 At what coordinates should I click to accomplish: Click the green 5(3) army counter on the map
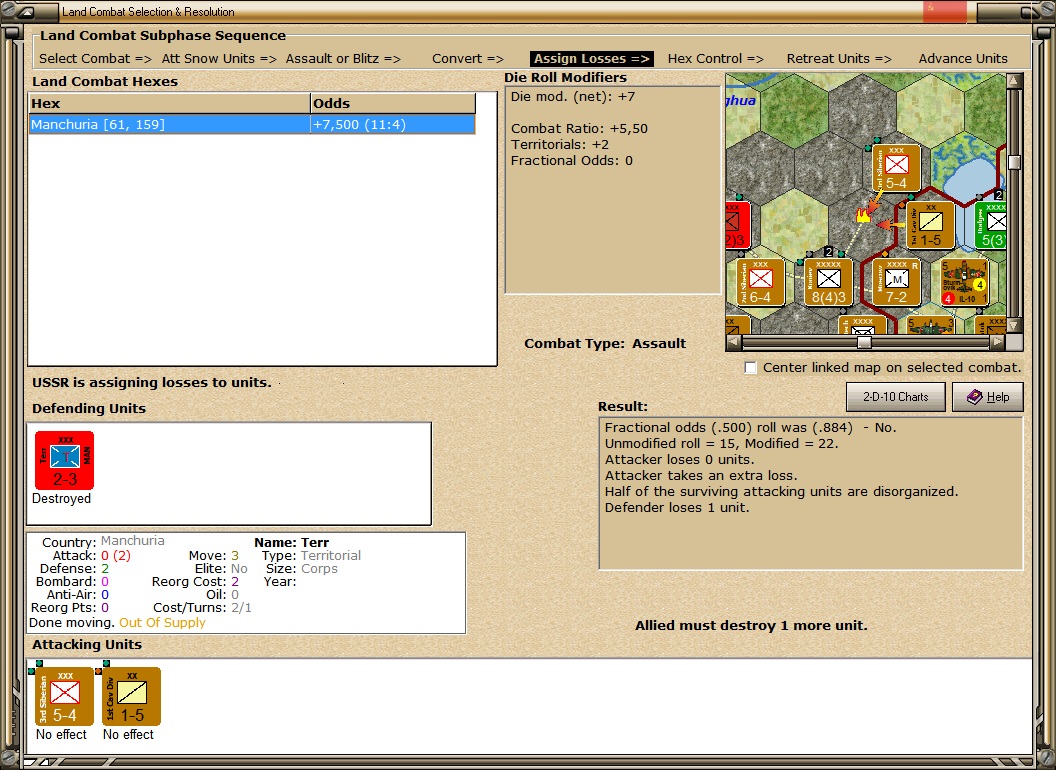coord(991,226)
